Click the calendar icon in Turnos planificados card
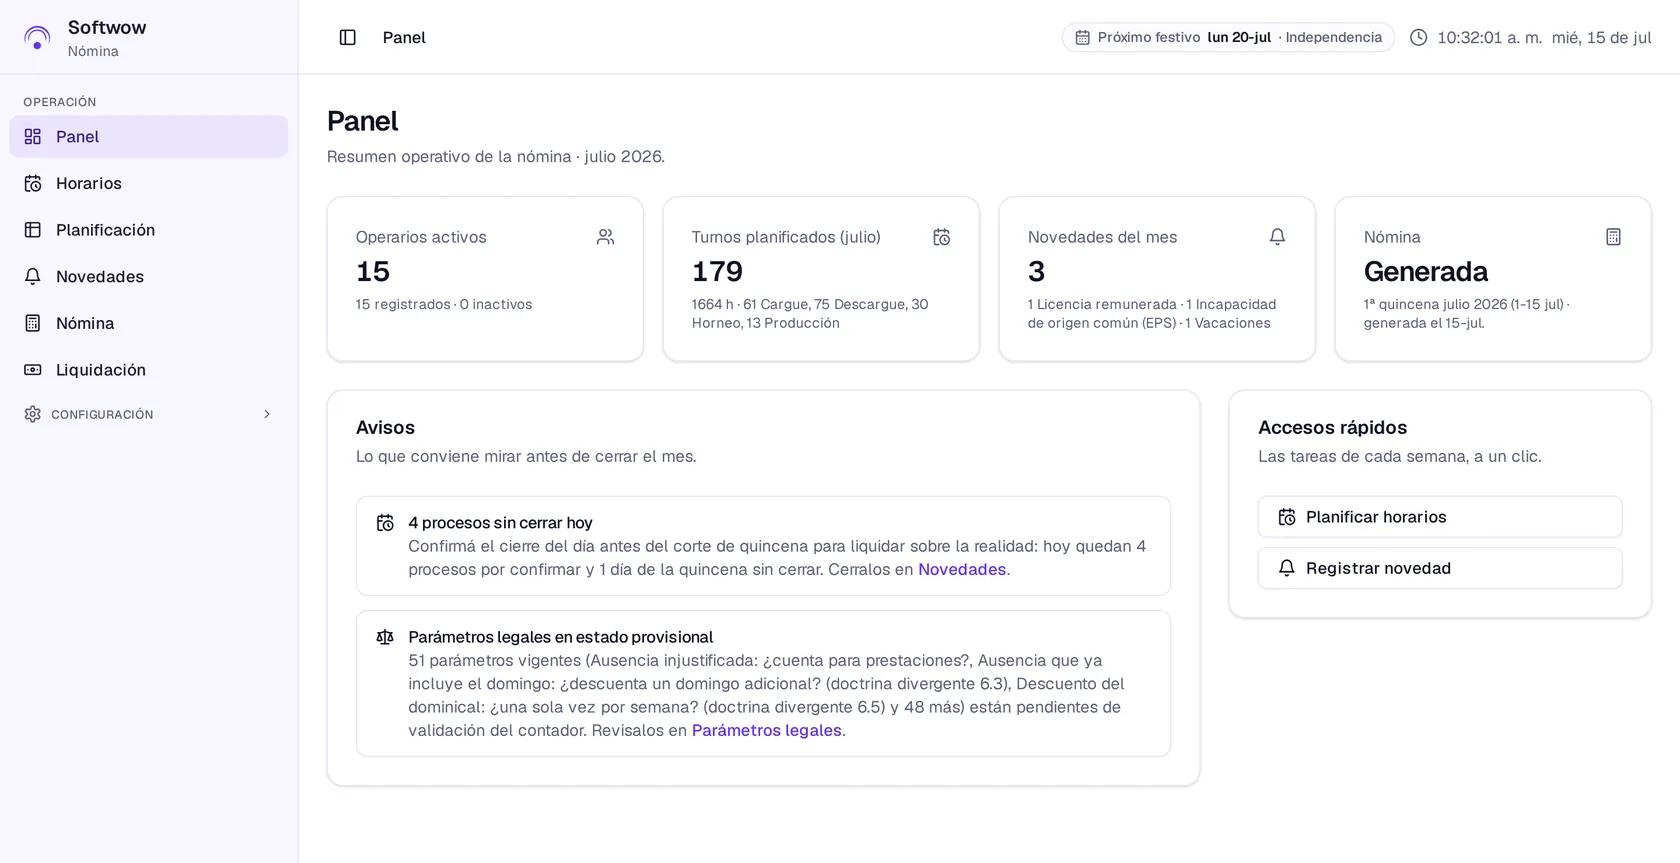This screenshot has width=1680, height=863. click(x=942, y=237)
